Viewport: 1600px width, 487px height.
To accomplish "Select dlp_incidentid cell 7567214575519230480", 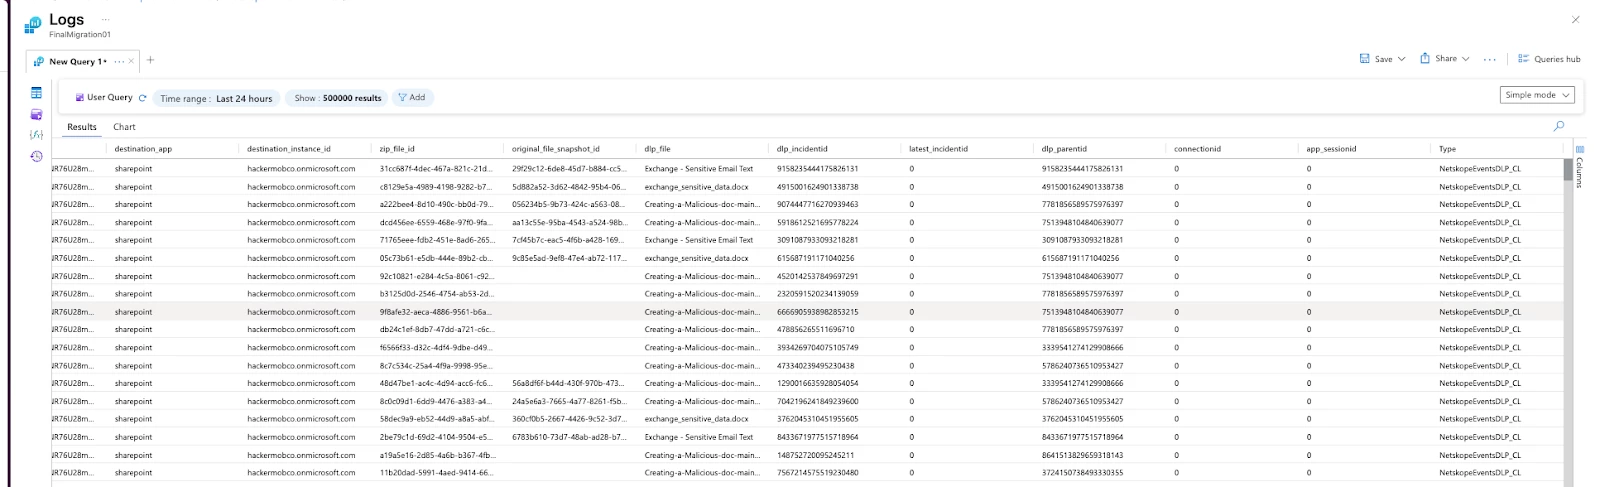I will 817,473.
